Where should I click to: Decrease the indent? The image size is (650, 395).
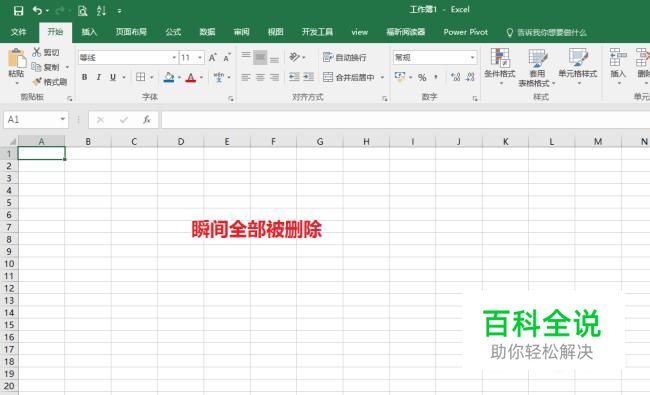[x=294, y=77]
